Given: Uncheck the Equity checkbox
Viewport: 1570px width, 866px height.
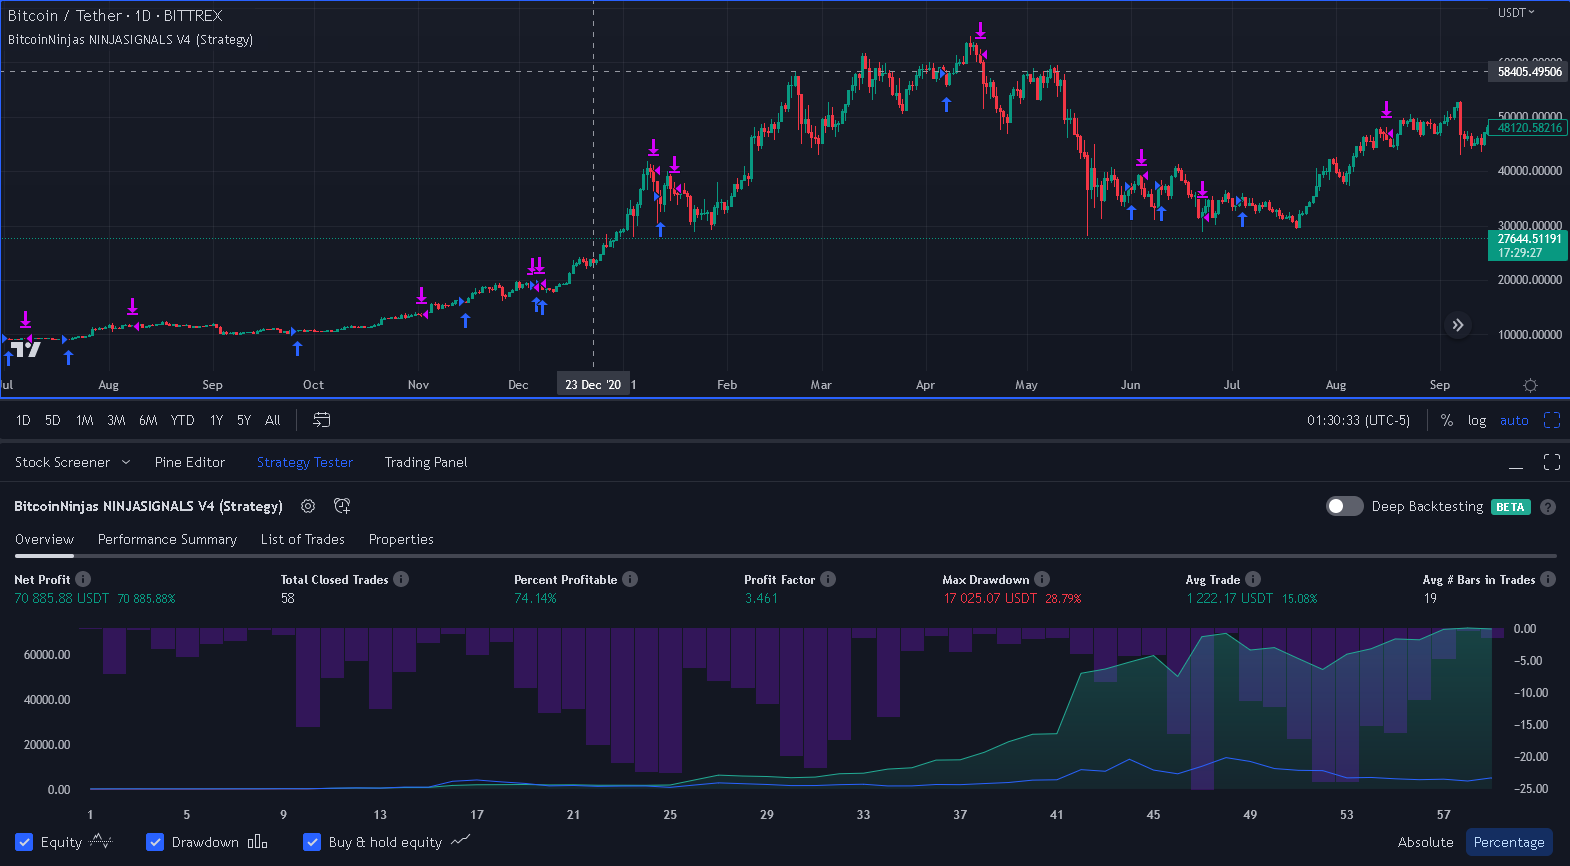Looking at the screenshot, I should pos(24,842).
